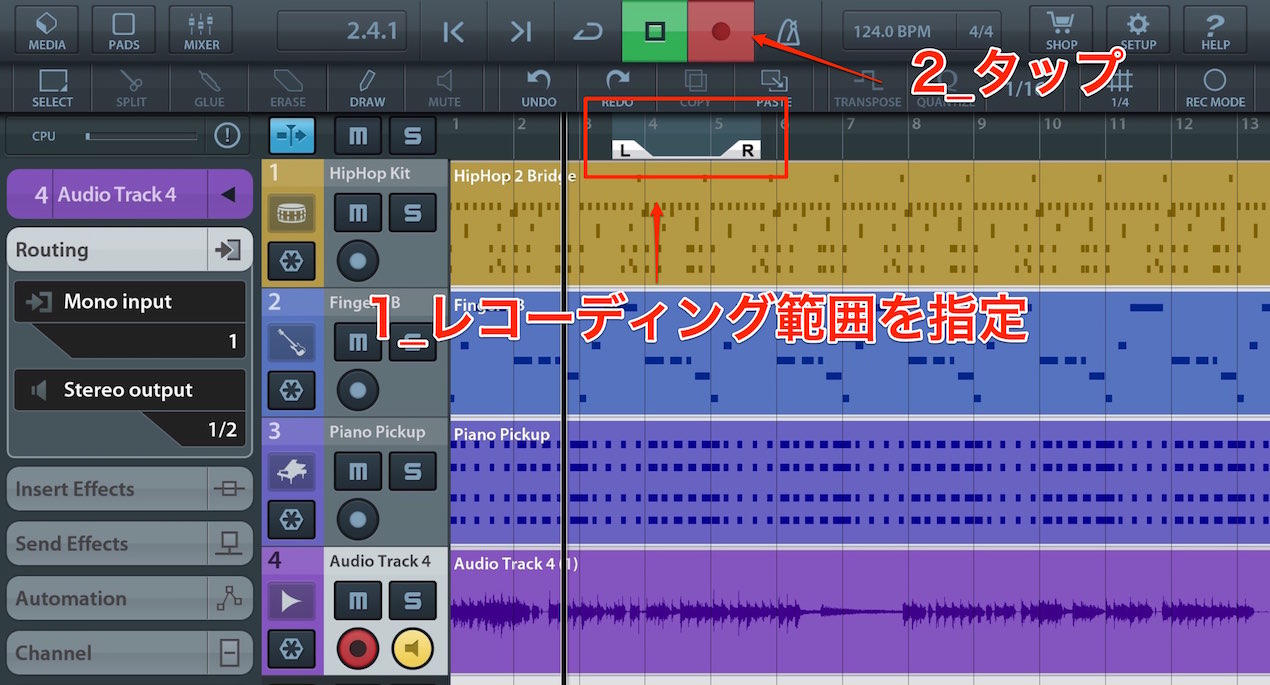Image resolution: width=1270 pixels, height=685 pixels.
Task: Toggle the cycle loop button
Action: (x=587, y=32)
